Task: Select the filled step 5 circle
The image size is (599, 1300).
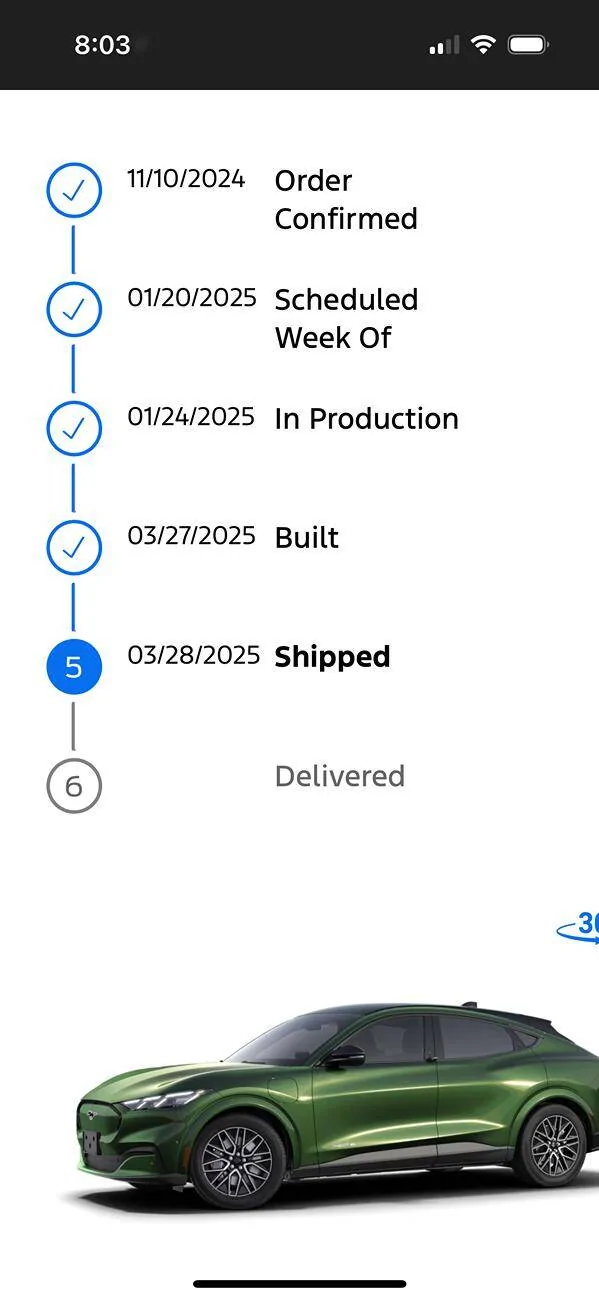Action: (74, 667)
